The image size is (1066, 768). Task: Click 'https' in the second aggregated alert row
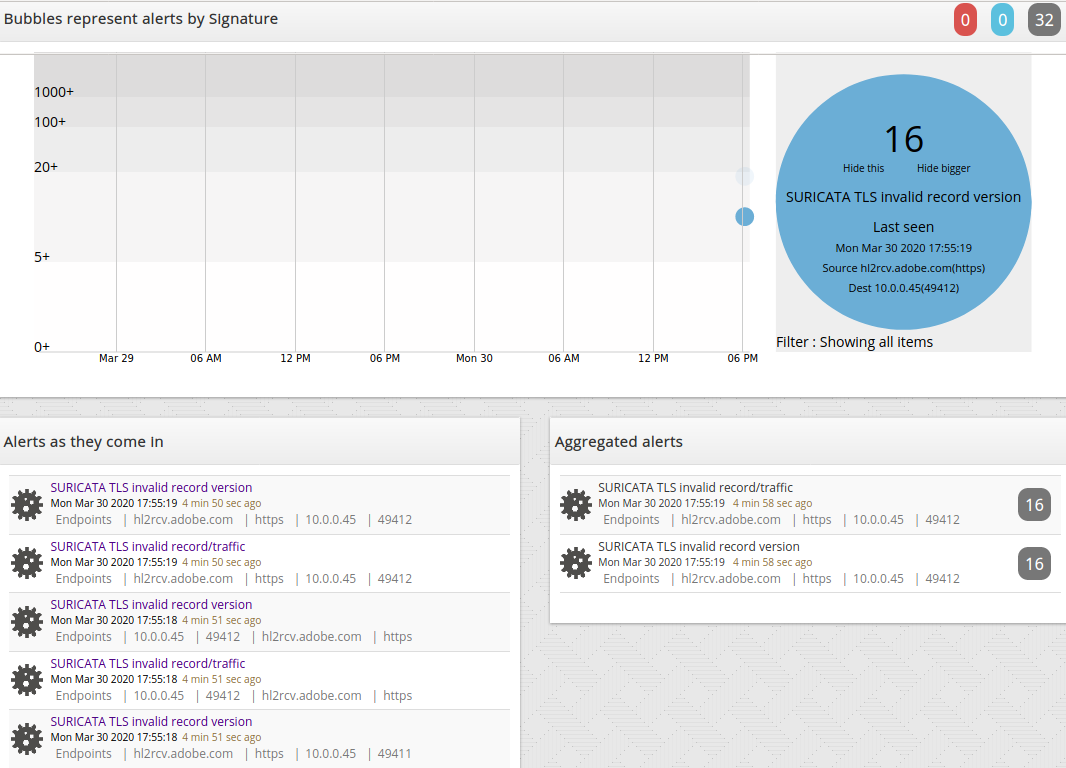click(x=816, y=578)
